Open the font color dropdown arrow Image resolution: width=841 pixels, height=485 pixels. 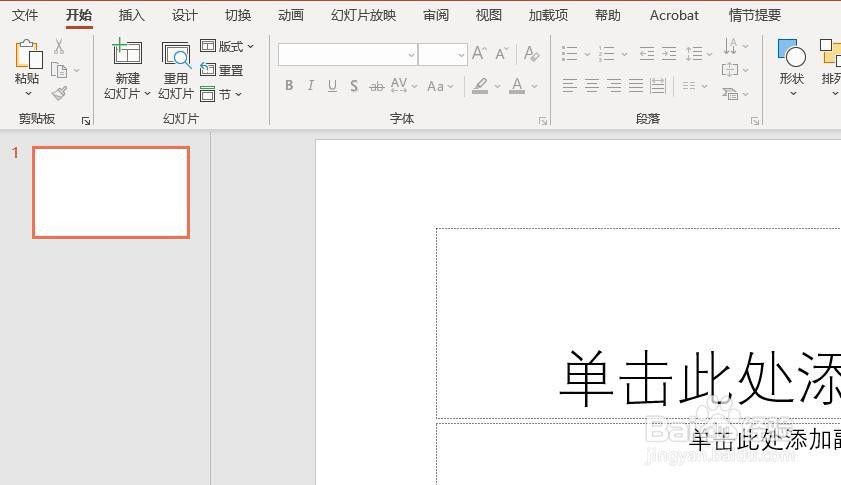coord(534,86)
